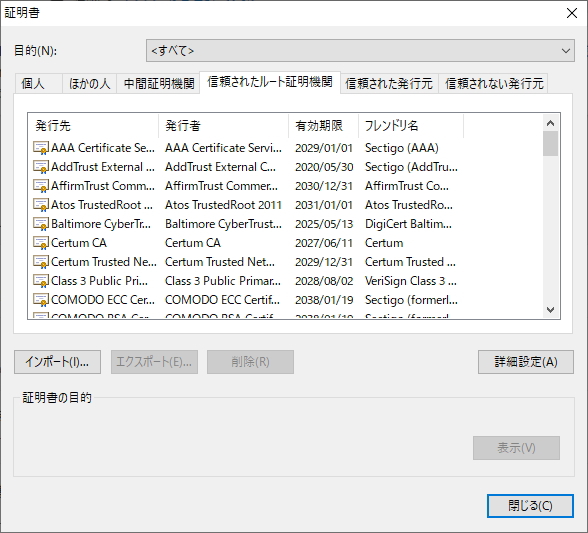Sort by the フレンドリ名 column header
Screen dimensions: 588x533
[411, 126]
